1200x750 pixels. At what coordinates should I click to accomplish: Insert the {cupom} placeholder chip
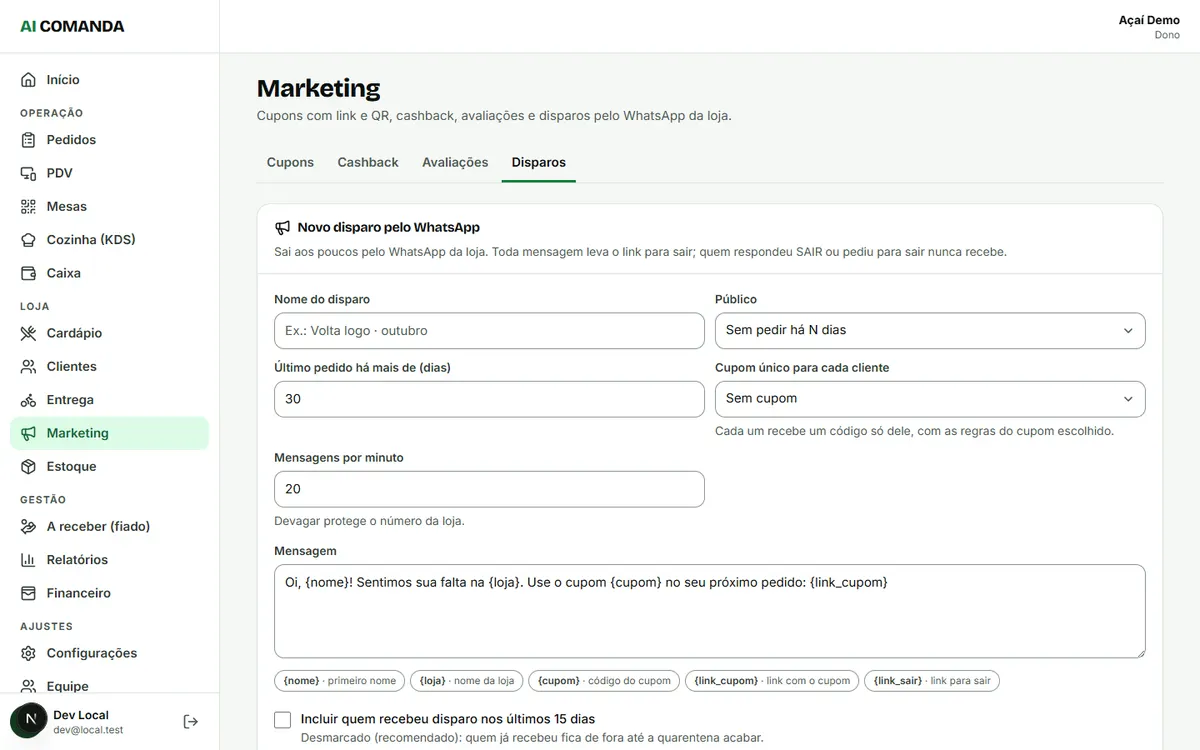pyautogui.click(x=604, y=681)
